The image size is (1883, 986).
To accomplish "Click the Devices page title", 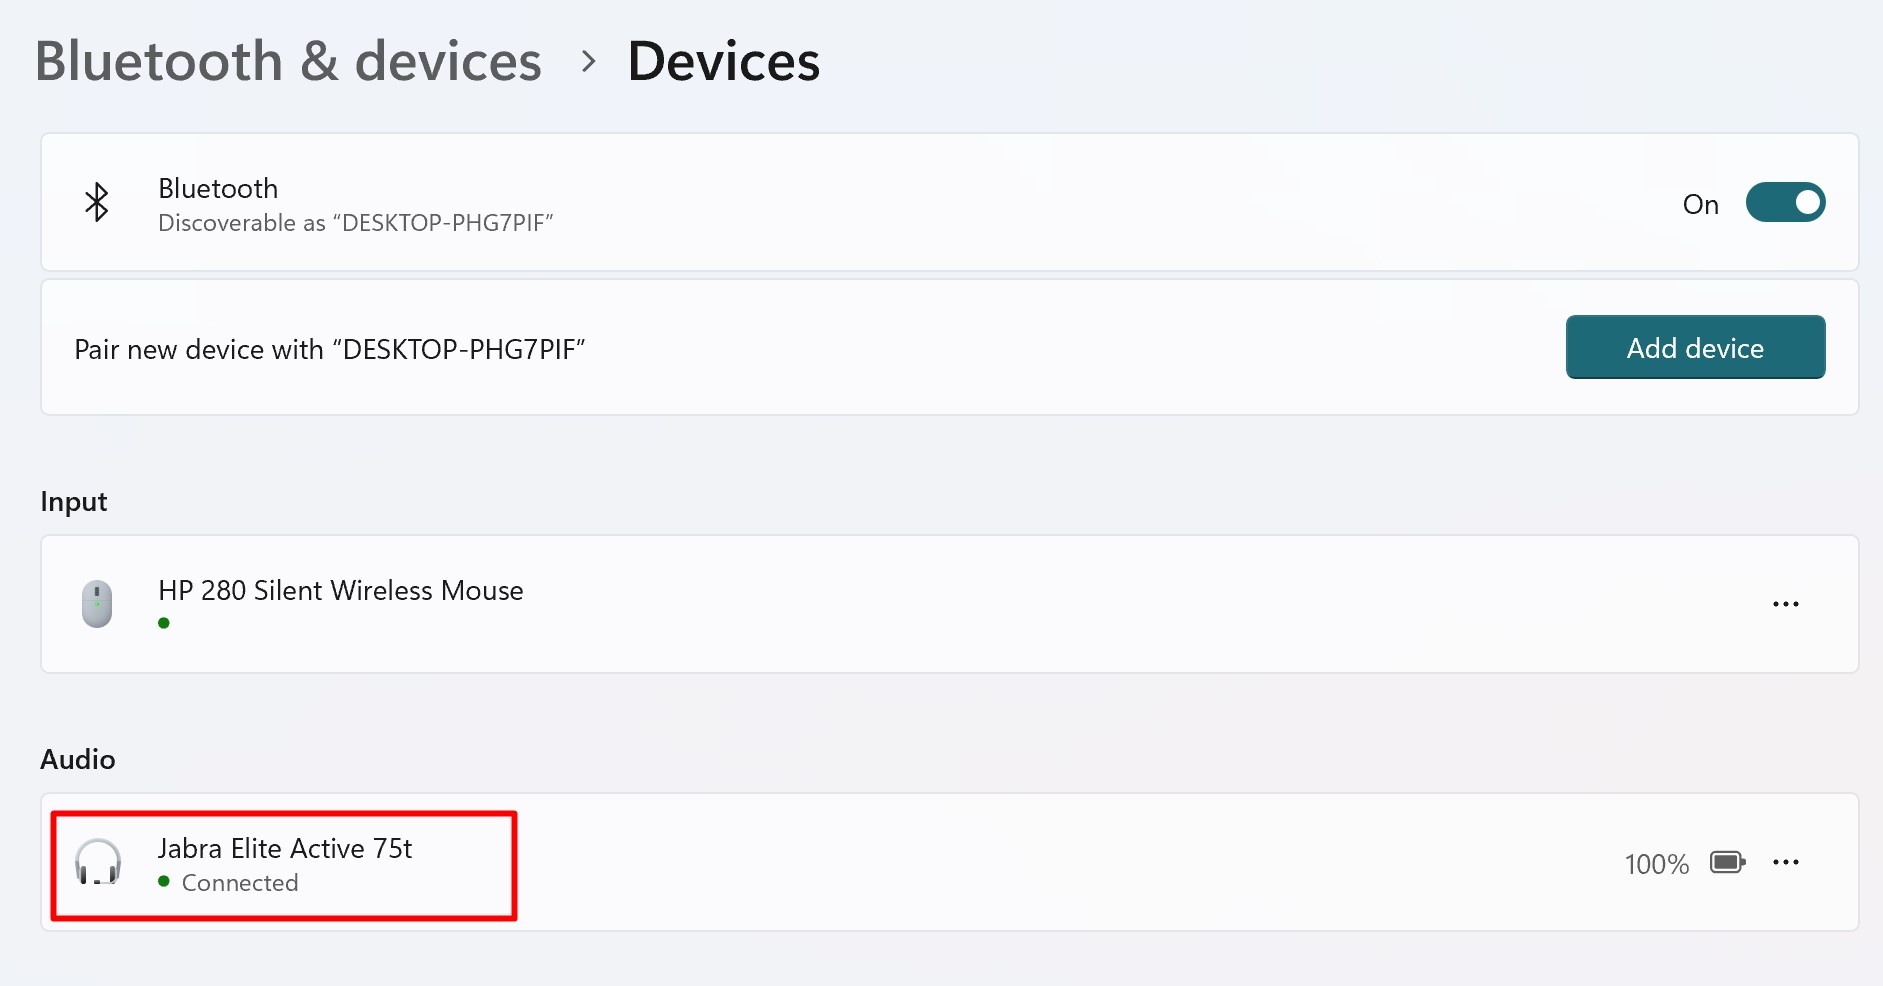I will 724,61.
